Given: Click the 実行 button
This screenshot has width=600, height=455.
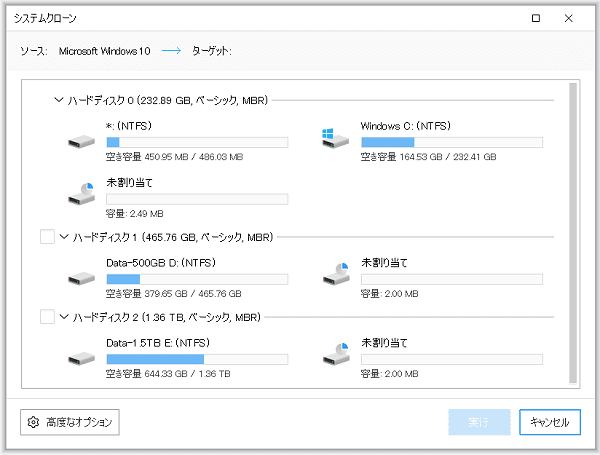Looking at the screenshot, I should (x=479, y=422).
